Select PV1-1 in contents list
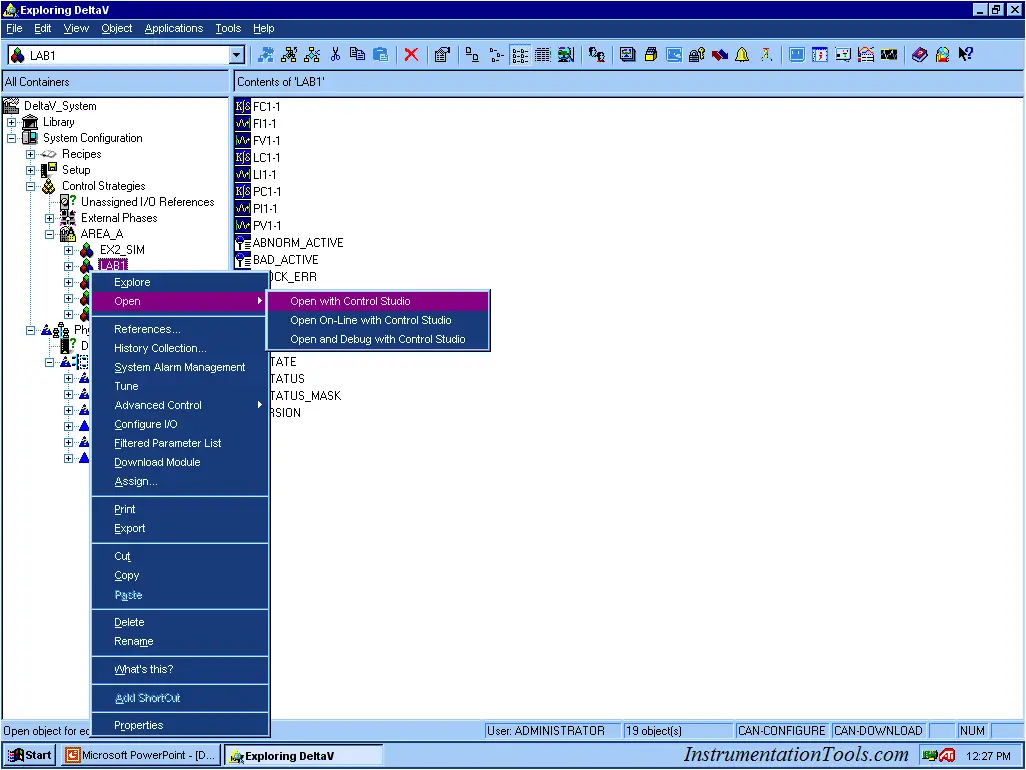The image size is (1026, 770). 267,226
